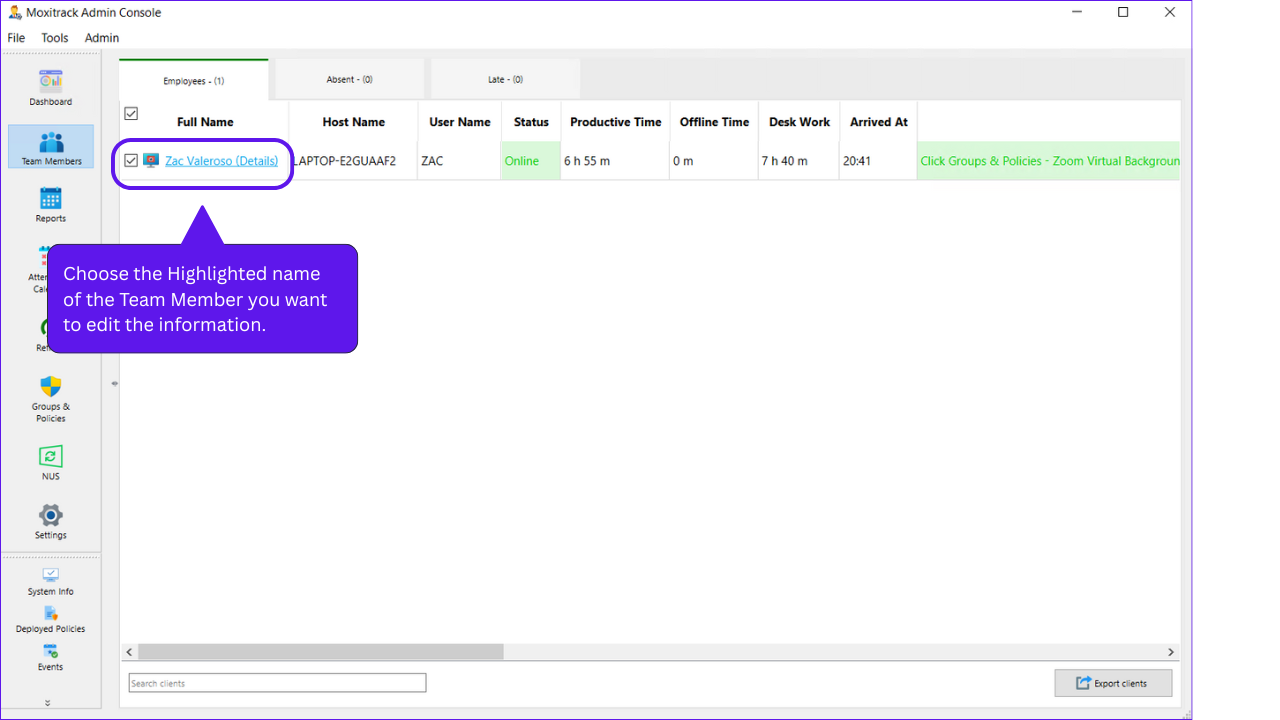Viewport: 1280px width, 720px height.
Task: Click the Online status cell
Action: click(531, 161)
